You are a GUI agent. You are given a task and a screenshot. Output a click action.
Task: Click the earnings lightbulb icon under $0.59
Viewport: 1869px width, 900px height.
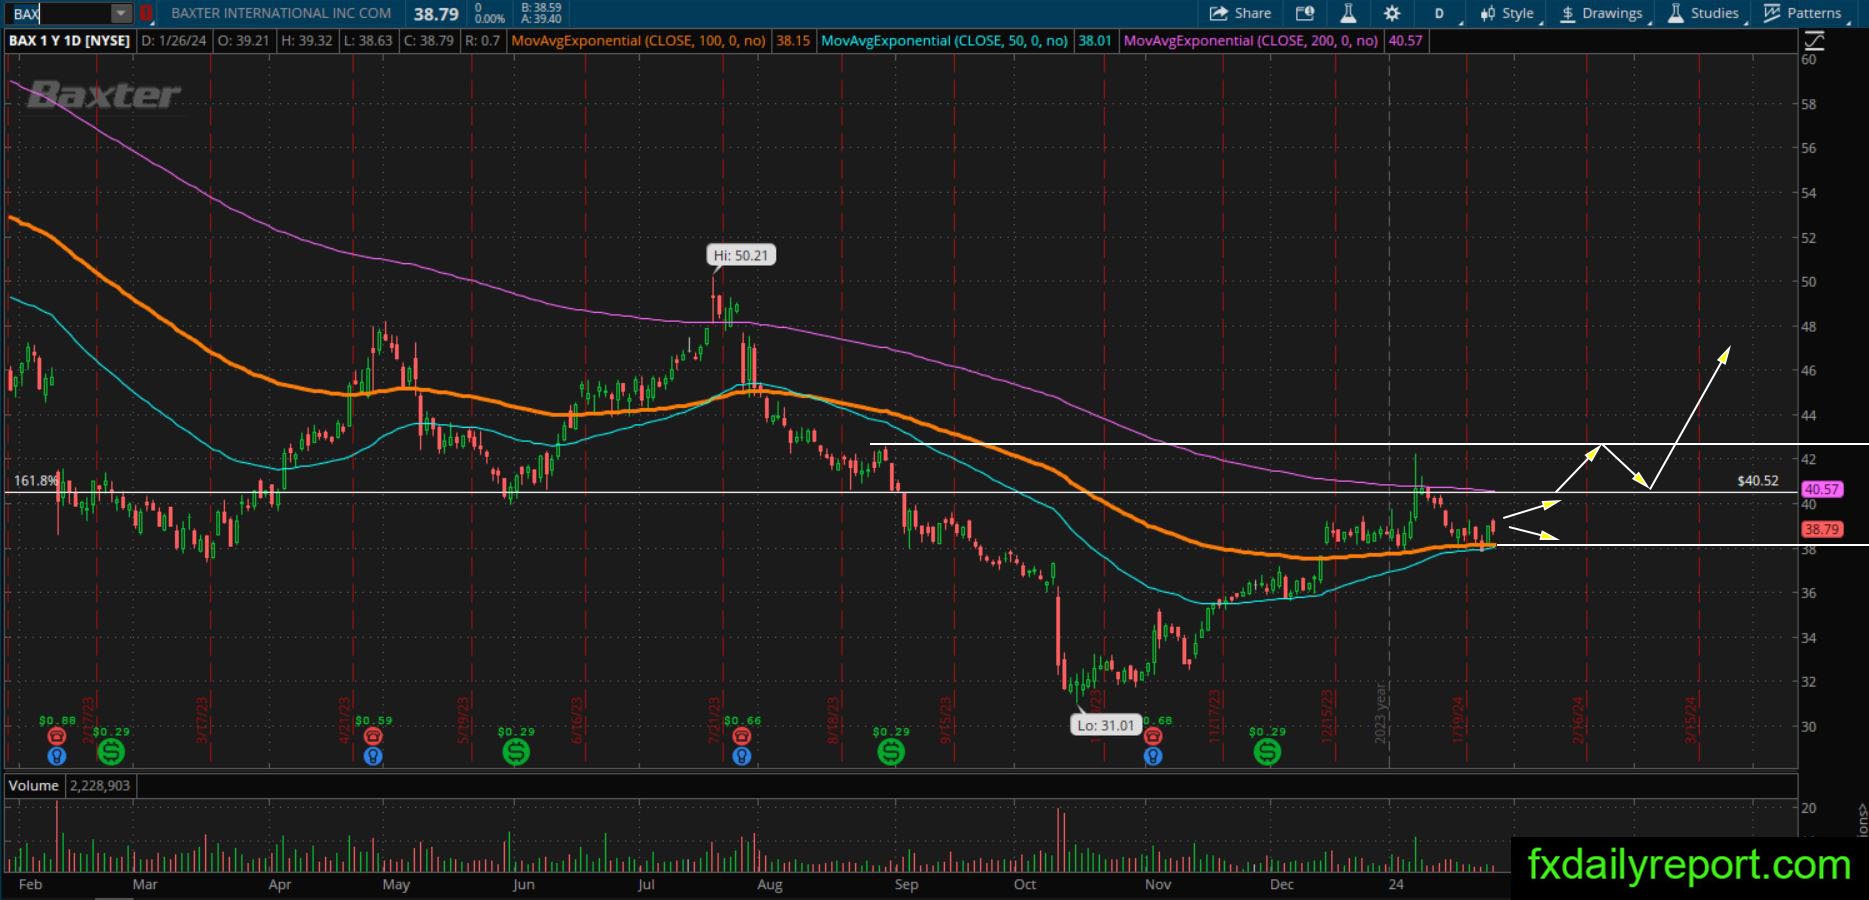click(373, 756)
